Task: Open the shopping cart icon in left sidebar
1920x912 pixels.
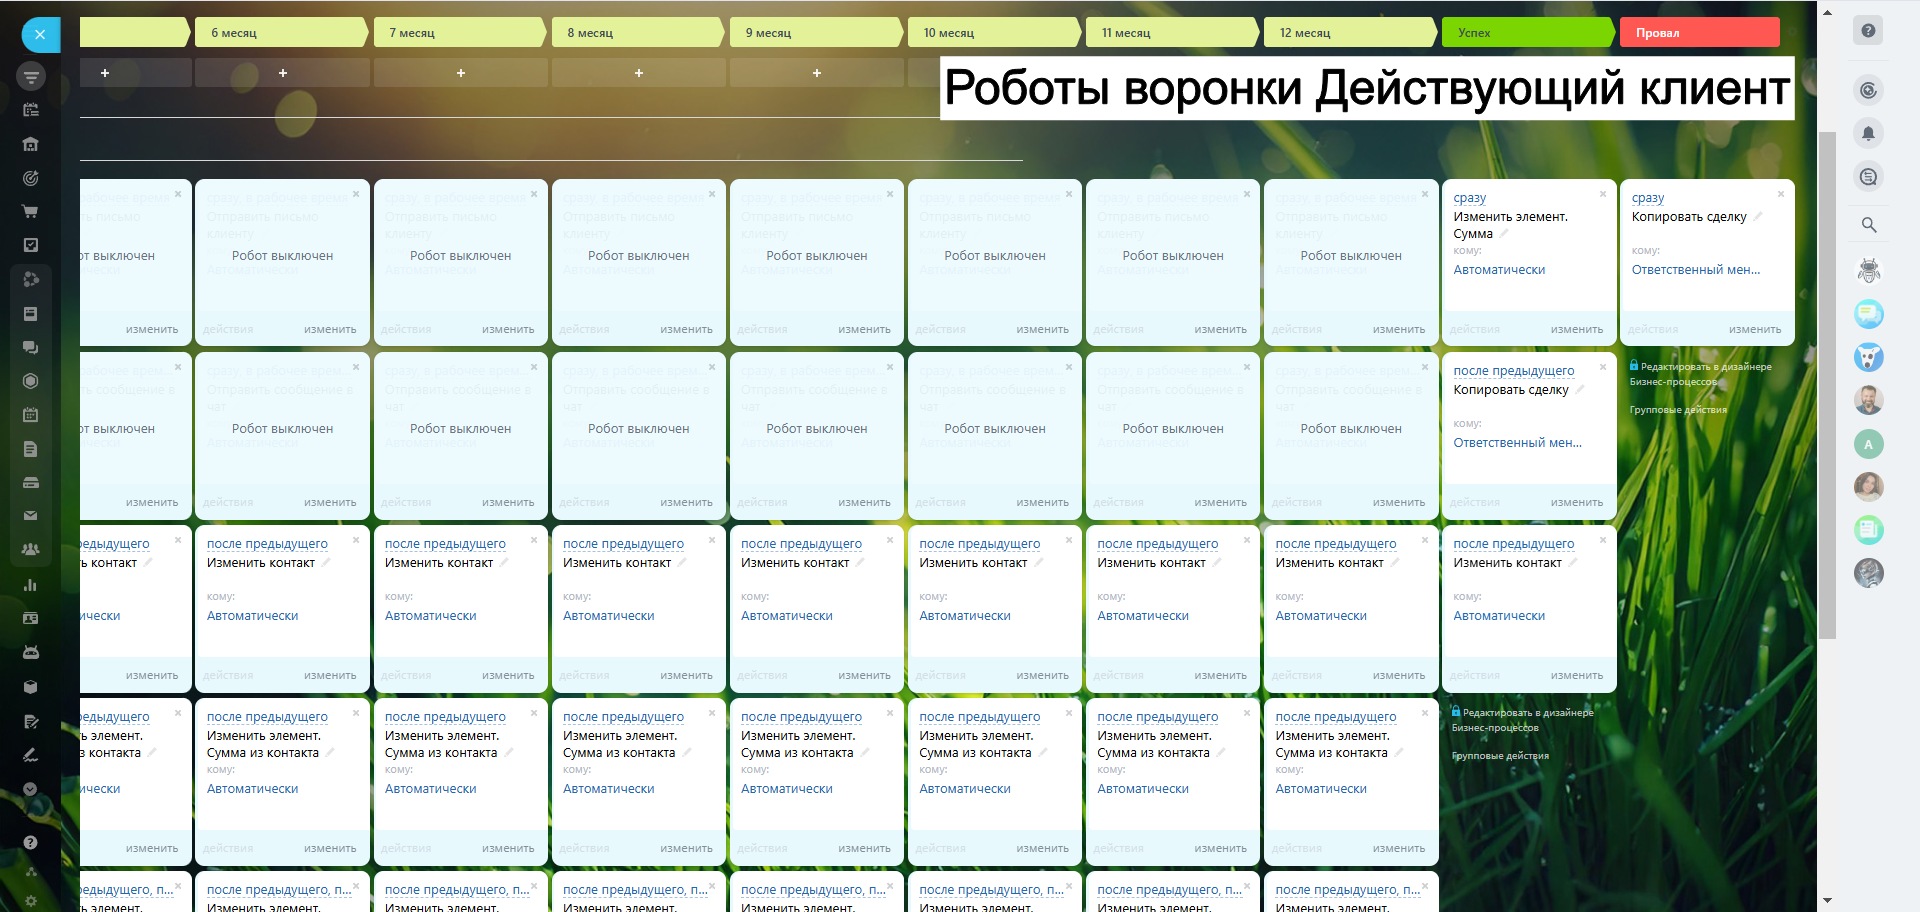Action: pos(30,211)
